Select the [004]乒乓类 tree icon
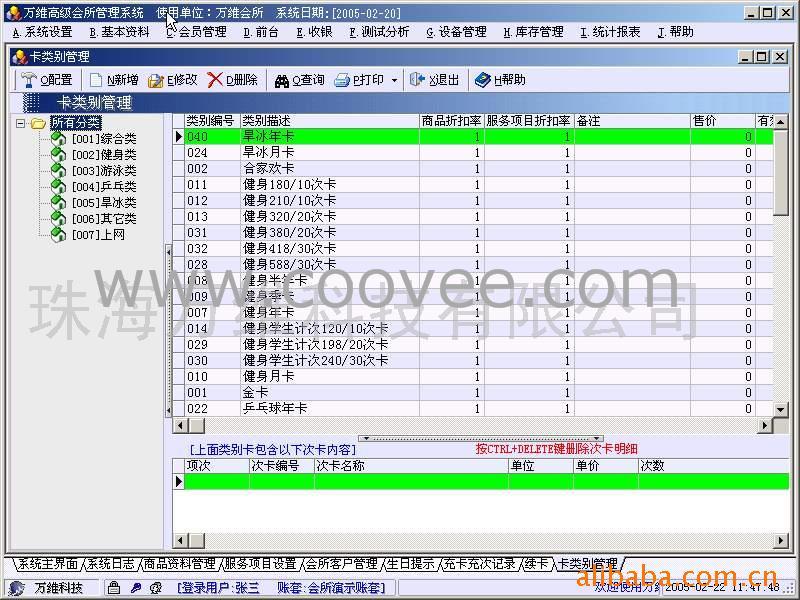 pos(59,187)
